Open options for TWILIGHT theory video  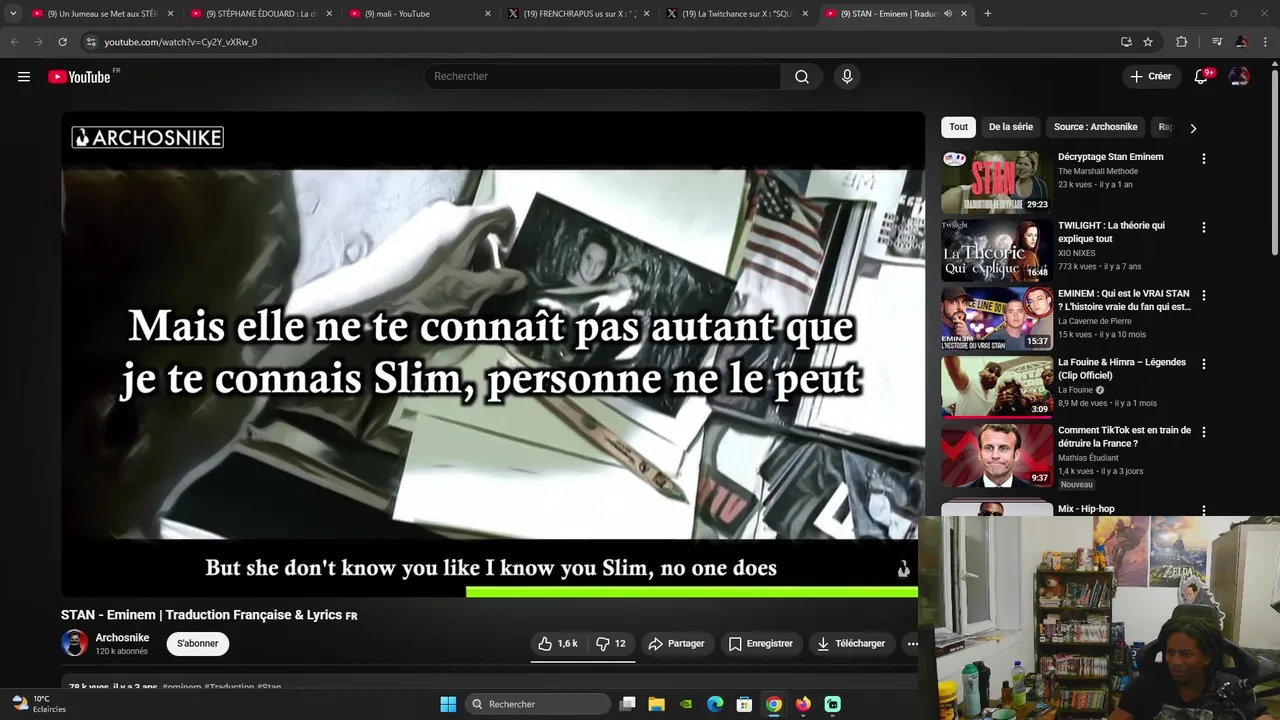[1203, 227]
